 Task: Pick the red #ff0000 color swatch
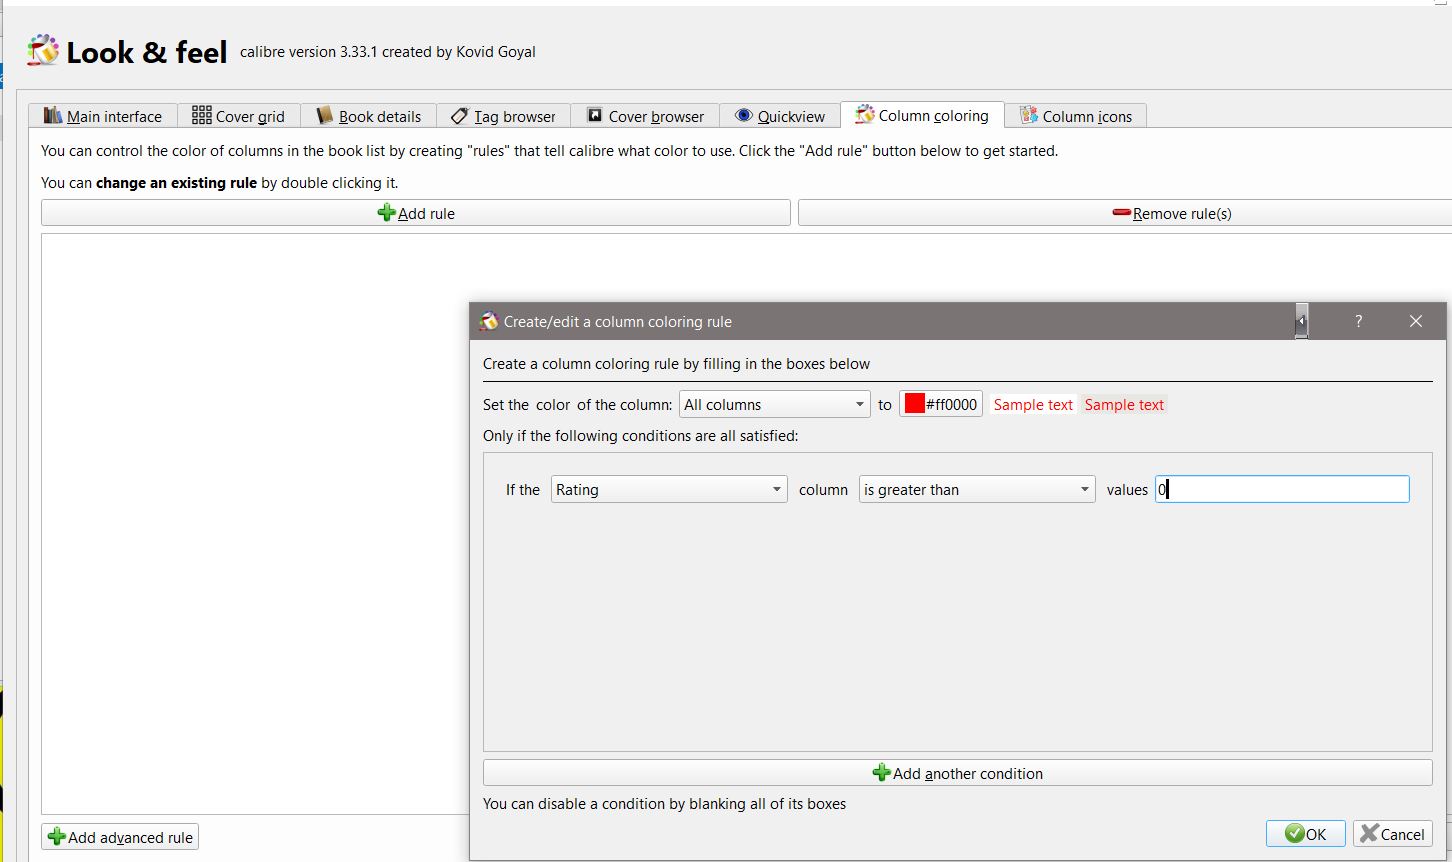914,404
